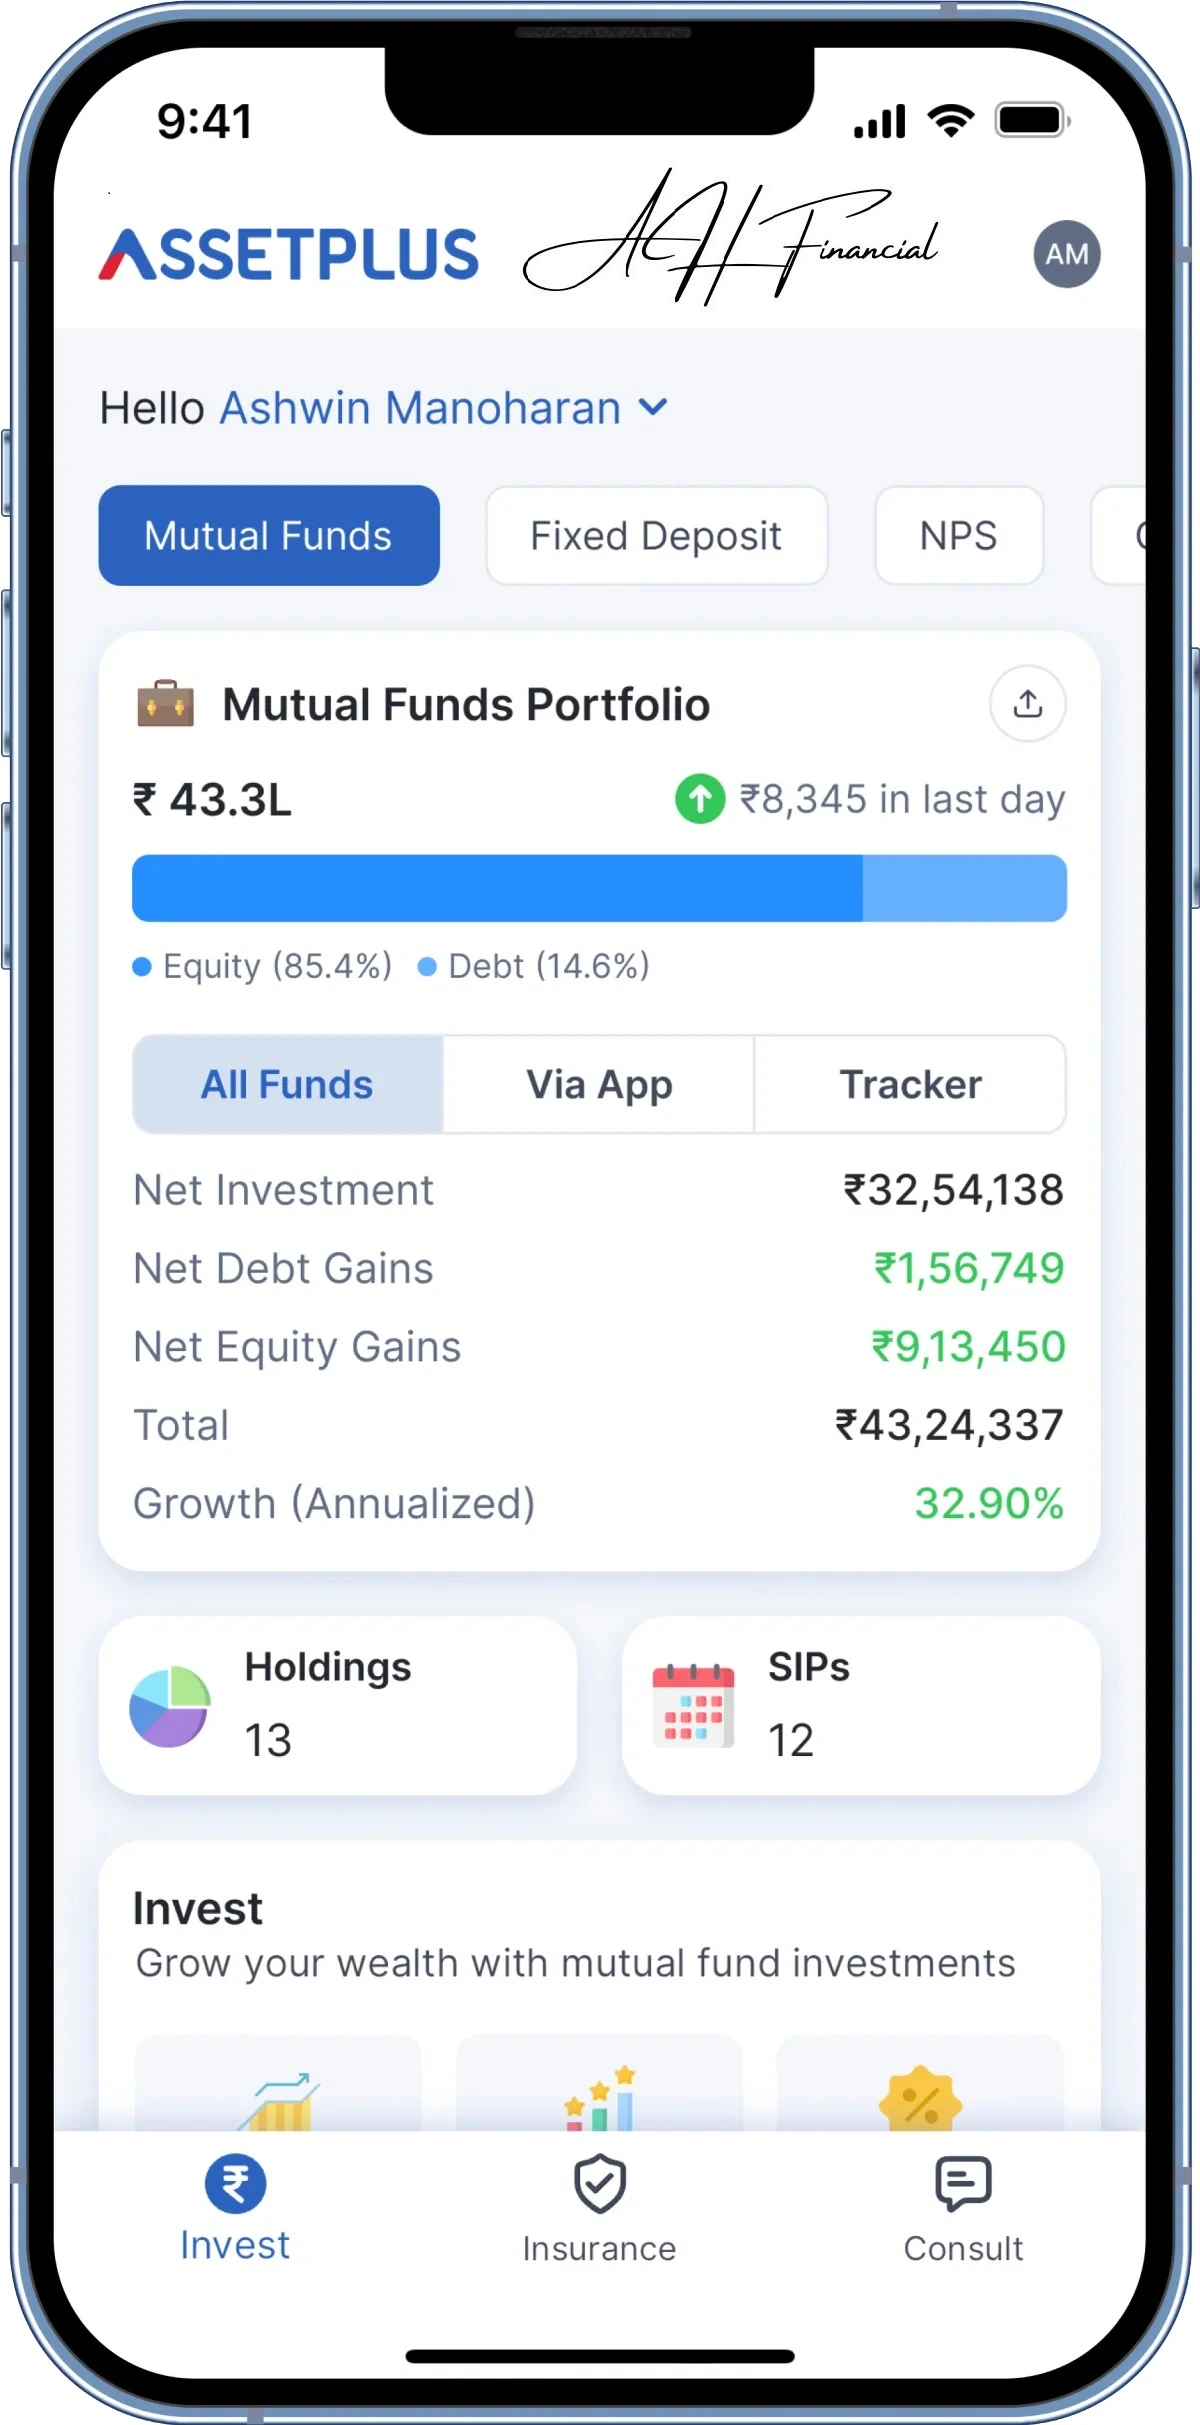Open the Consult chat icon
Screen dimensions: 1200x2425
tap(963, 2185)
